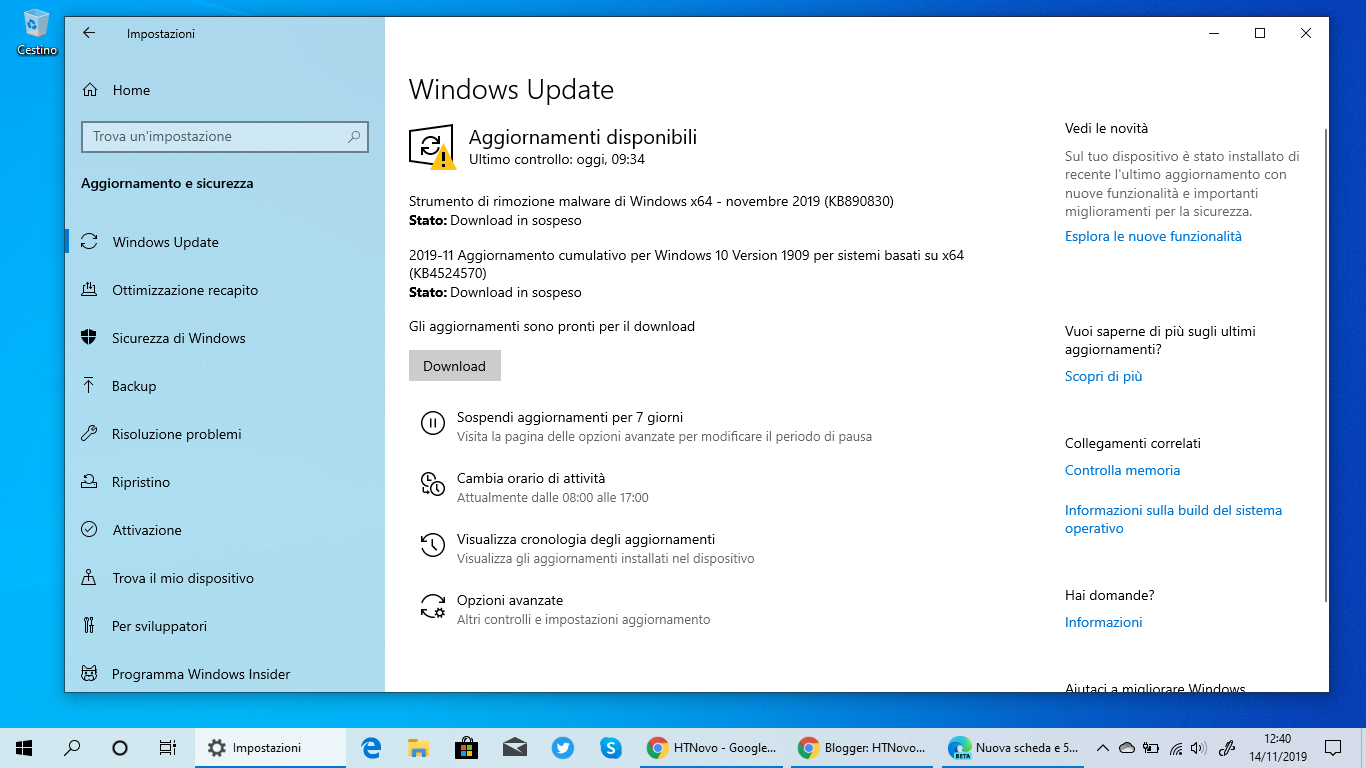This screenshot has width=1366, height=768.
Task: Click the Per sviluppatori tools icon
Action: [x=89, y=626]
